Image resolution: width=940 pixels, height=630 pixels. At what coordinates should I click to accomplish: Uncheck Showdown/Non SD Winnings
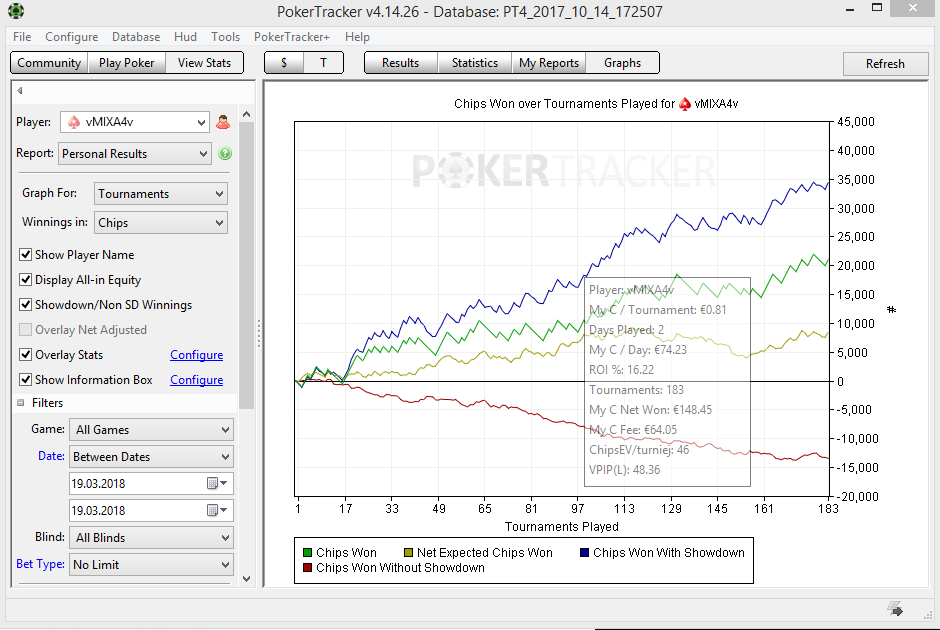coord(25,305)
